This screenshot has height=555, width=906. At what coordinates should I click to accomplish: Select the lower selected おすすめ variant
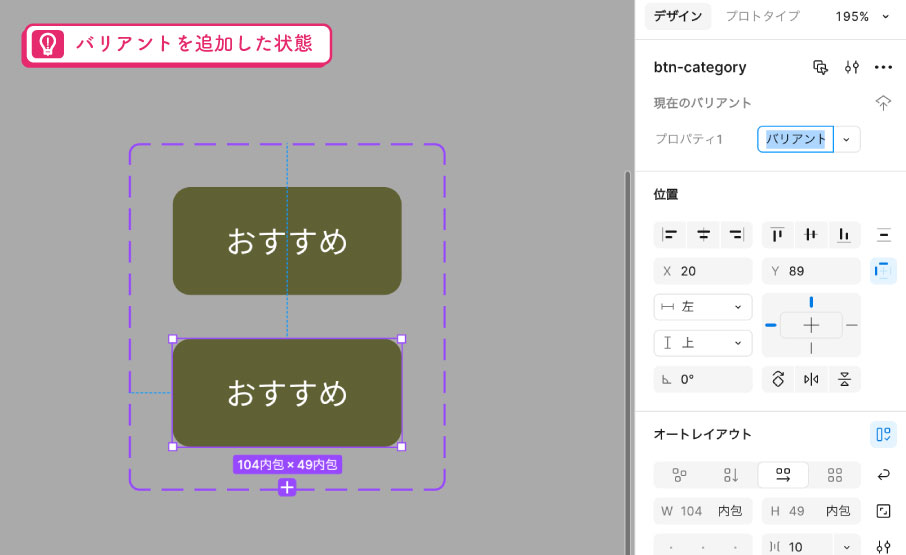coord(287,393)
